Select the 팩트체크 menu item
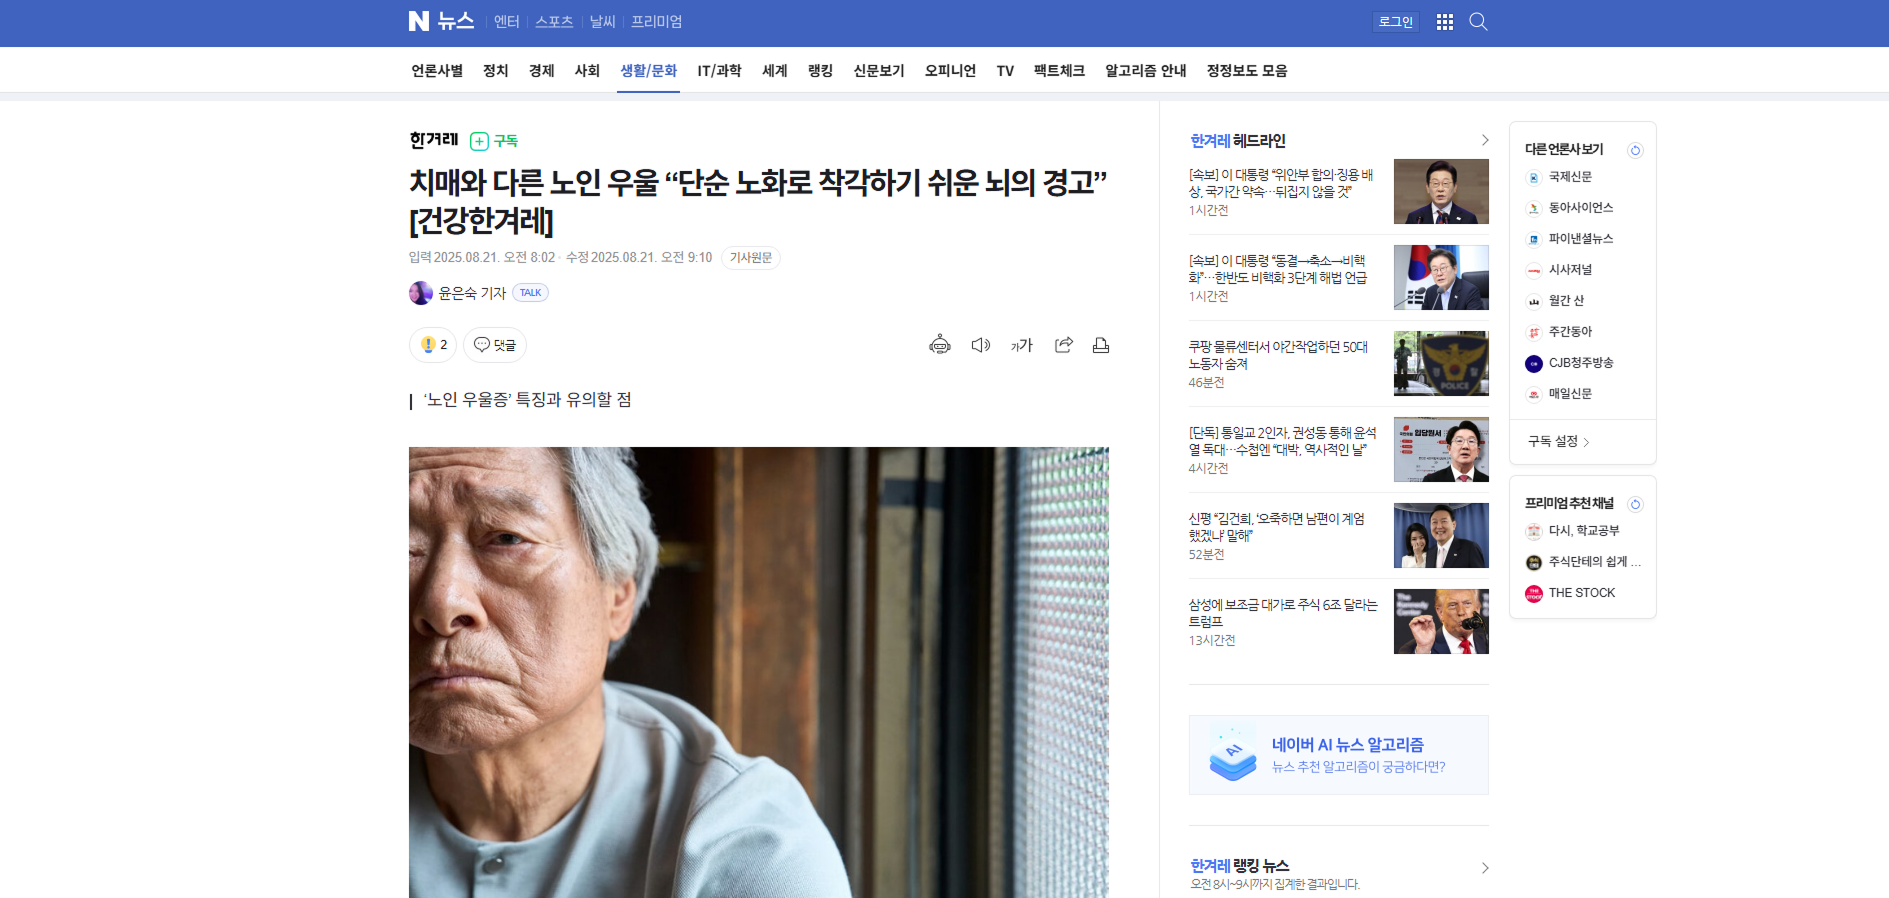This screenshot has height=898, width=1889. tap(1059, 71)
